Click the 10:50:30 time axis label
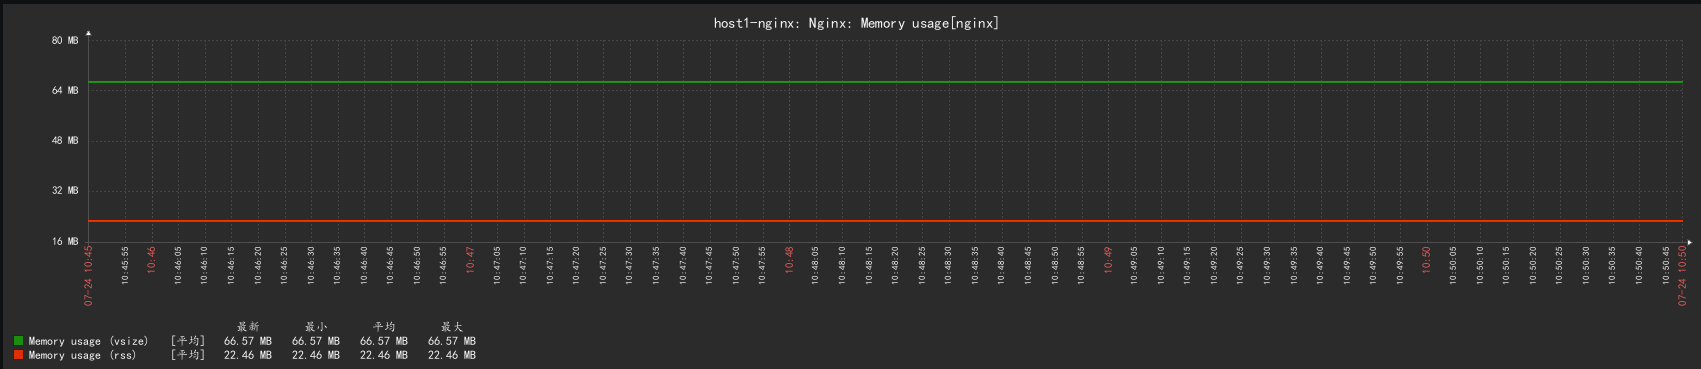The image size is (1701, 369). (1586, 265)
